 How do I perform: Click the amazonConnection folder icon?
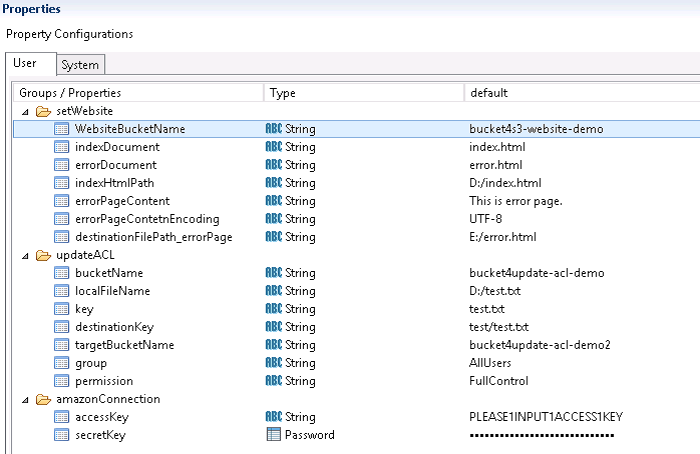click(x=43, y=400)
